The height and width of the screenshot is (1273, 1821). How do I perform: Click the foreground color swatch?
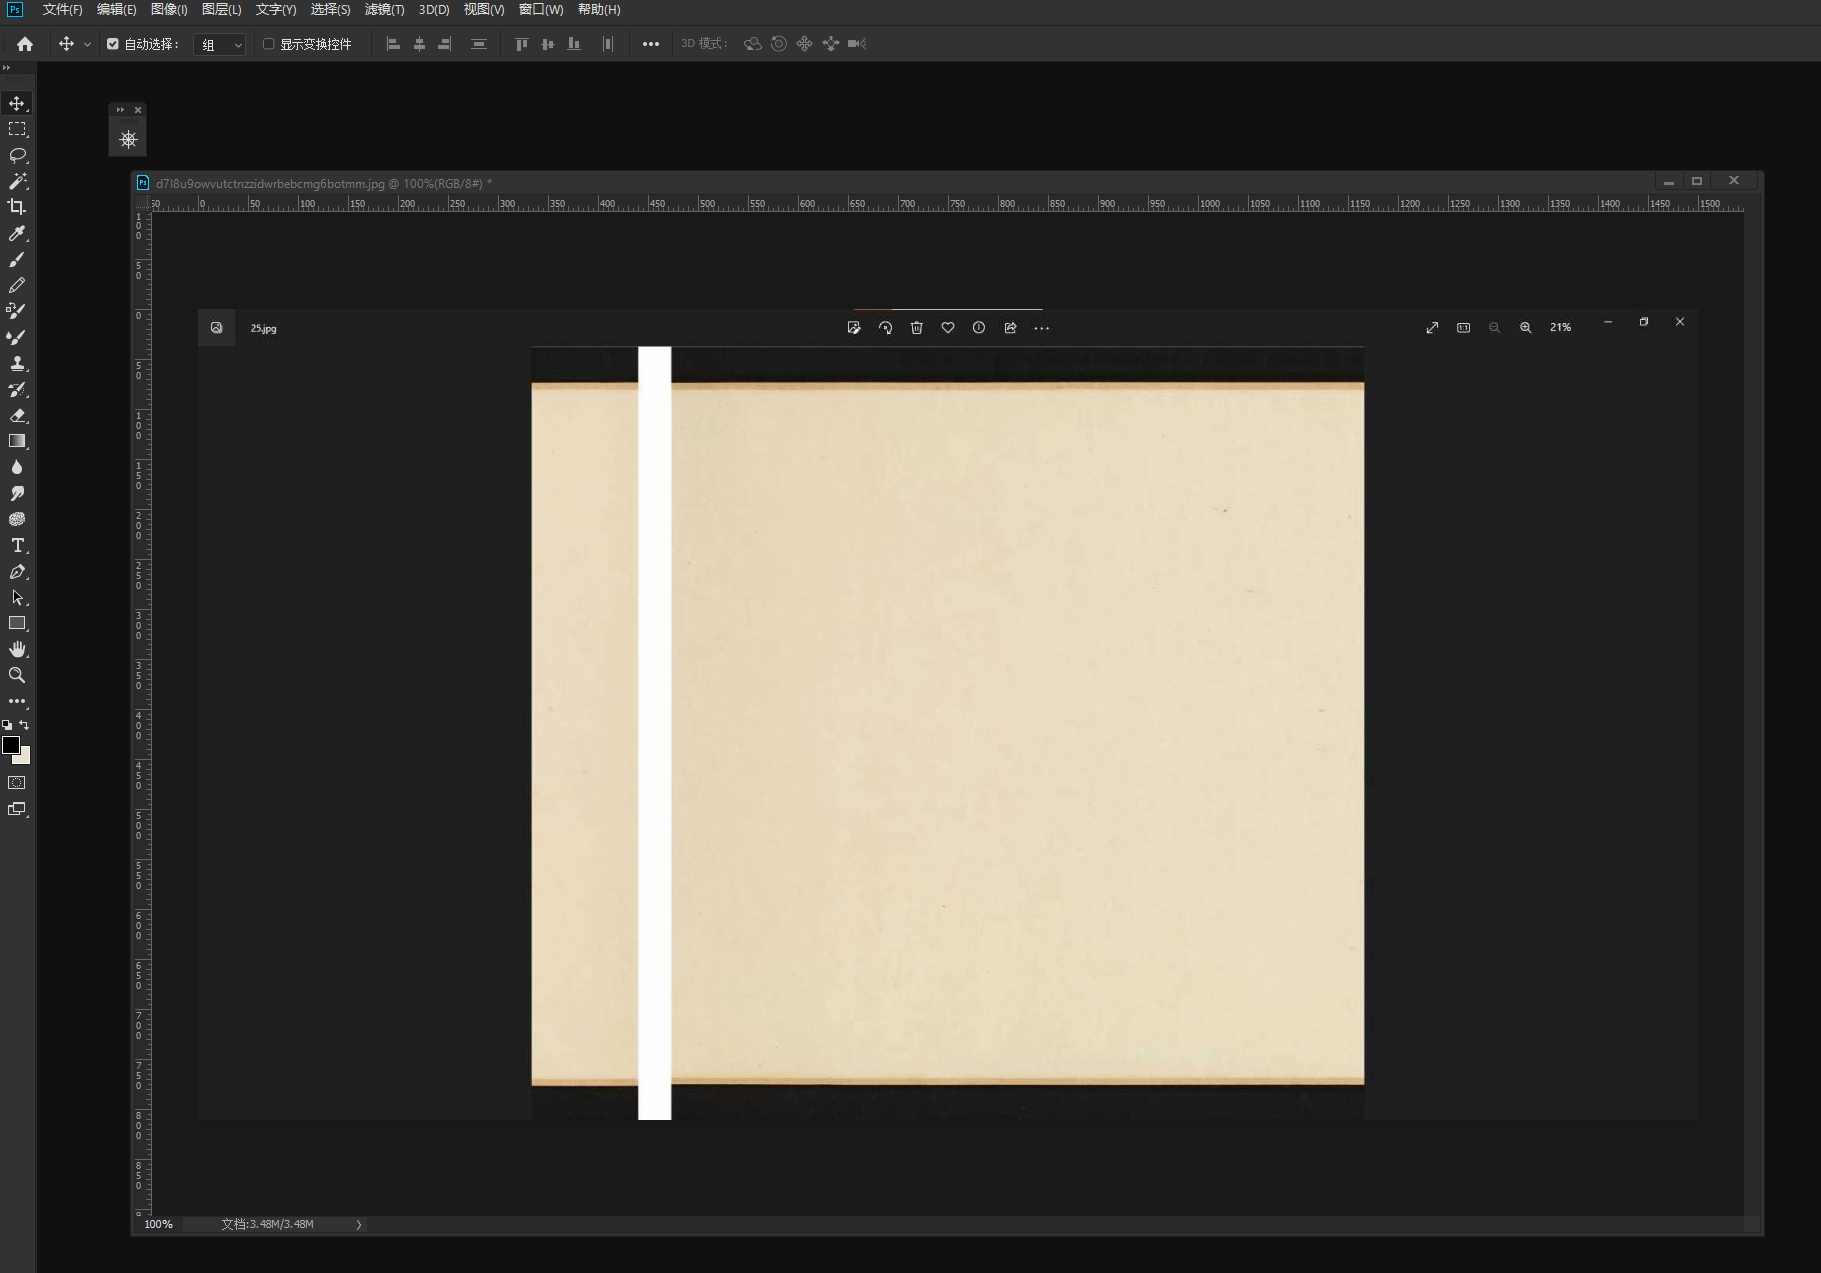(x=11, y=745)
